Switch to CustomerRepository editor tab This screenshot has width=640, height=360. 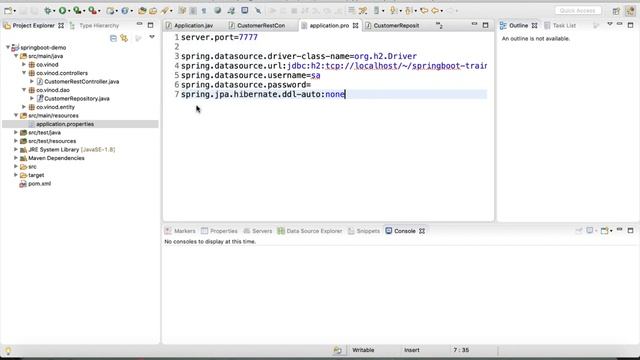(396, 25)
